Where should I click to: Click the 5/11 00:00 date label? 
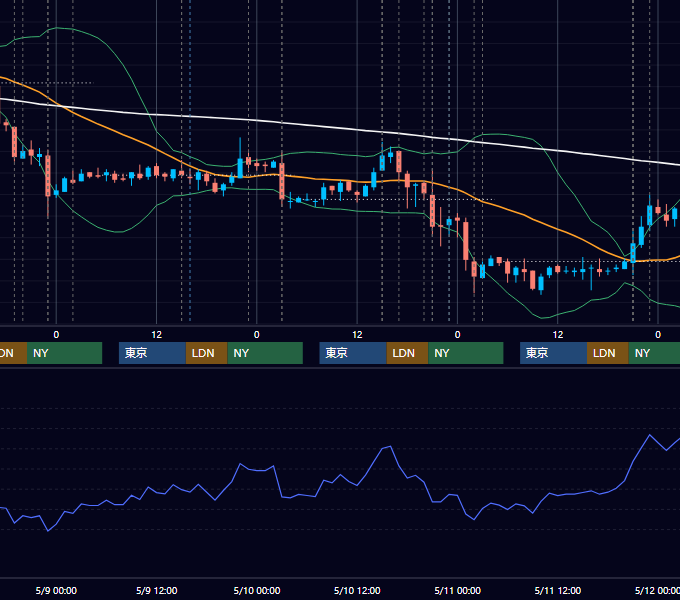point(458,590)
